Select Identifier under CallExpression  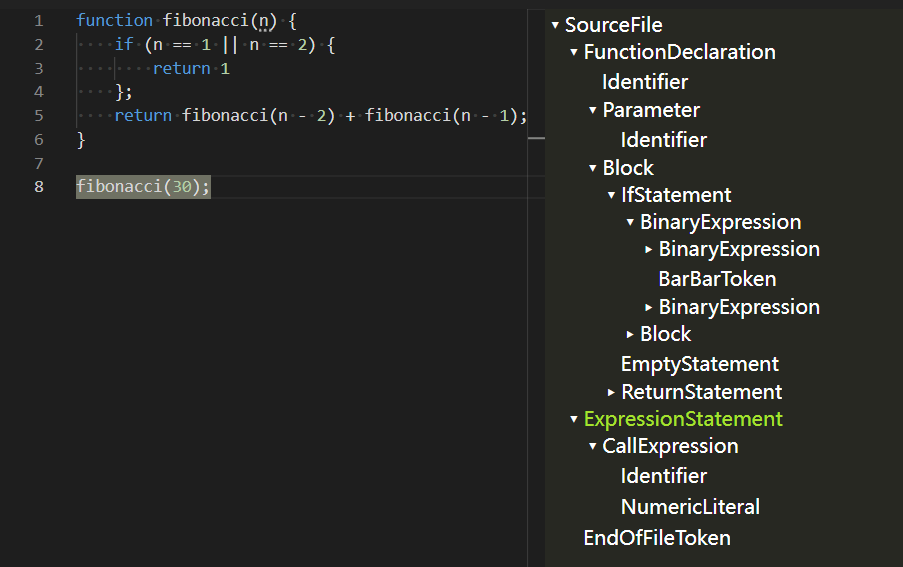pos(663,476)
